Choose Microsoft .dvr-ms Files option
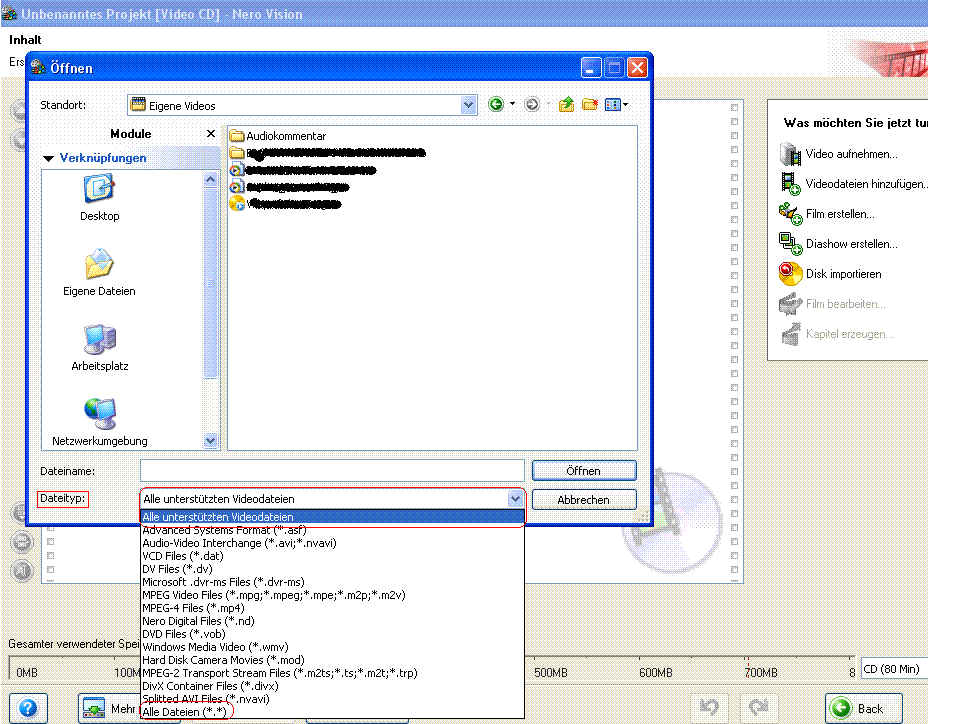956x724 pixels. click(x=332, y=582)
